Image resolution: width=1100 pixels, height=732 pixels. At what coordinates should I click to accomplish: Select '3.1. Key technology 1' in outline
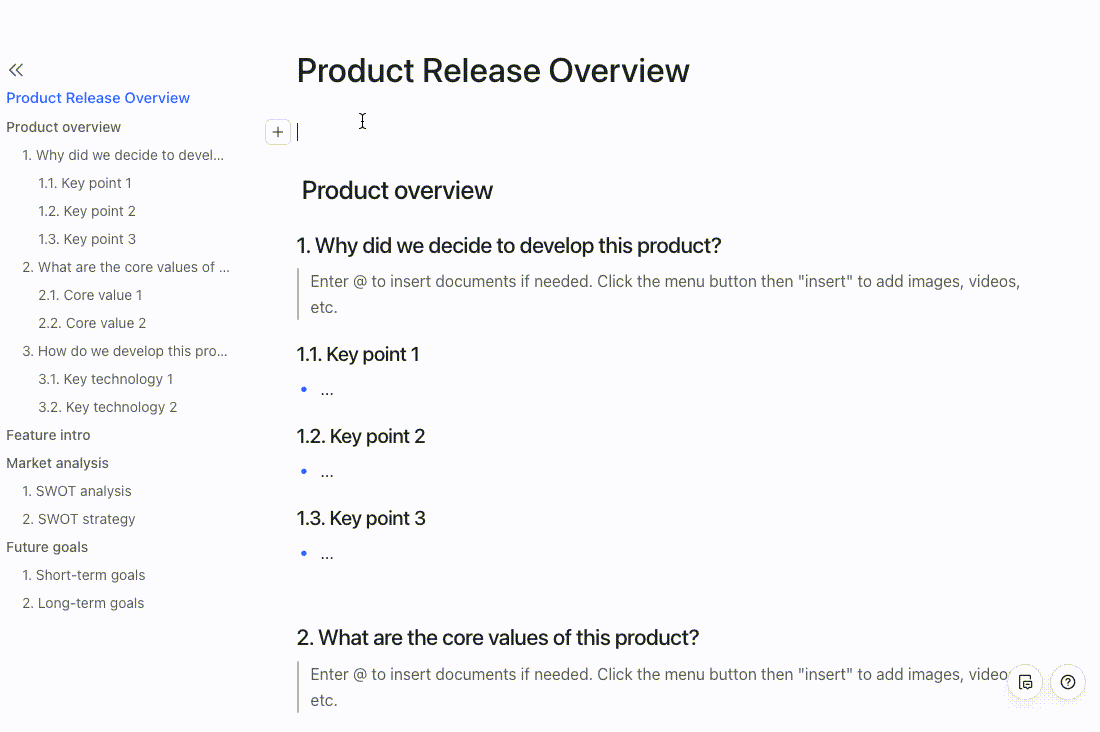point(105,379)
